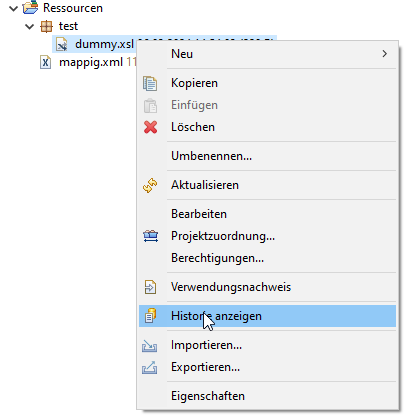
Task: Click the red Löschen delete icon
Action: (x=150, y=127)
